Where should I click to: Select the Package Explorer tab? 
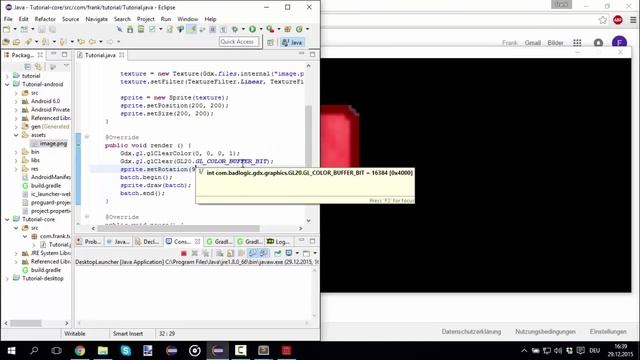(22, 55)
